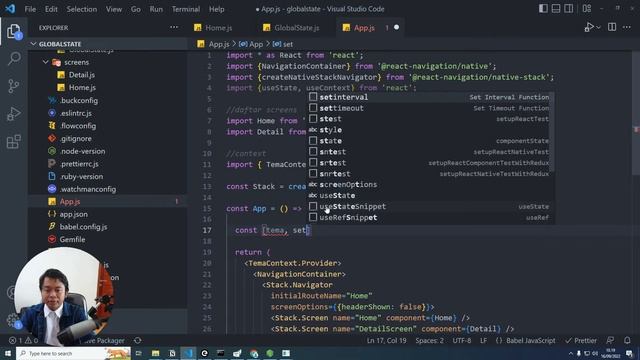Open app.json file
The width and height of the screenshot is (640, 360).
coord(73,214)
